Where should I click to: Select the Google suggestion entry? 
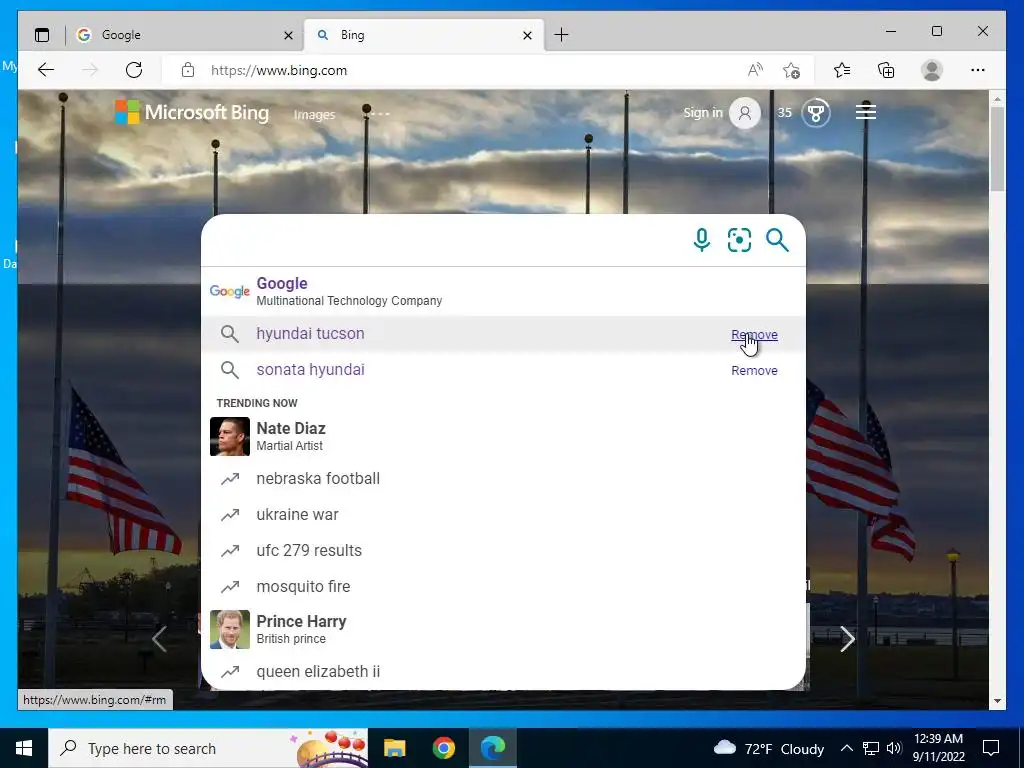(x=503, y=291)
